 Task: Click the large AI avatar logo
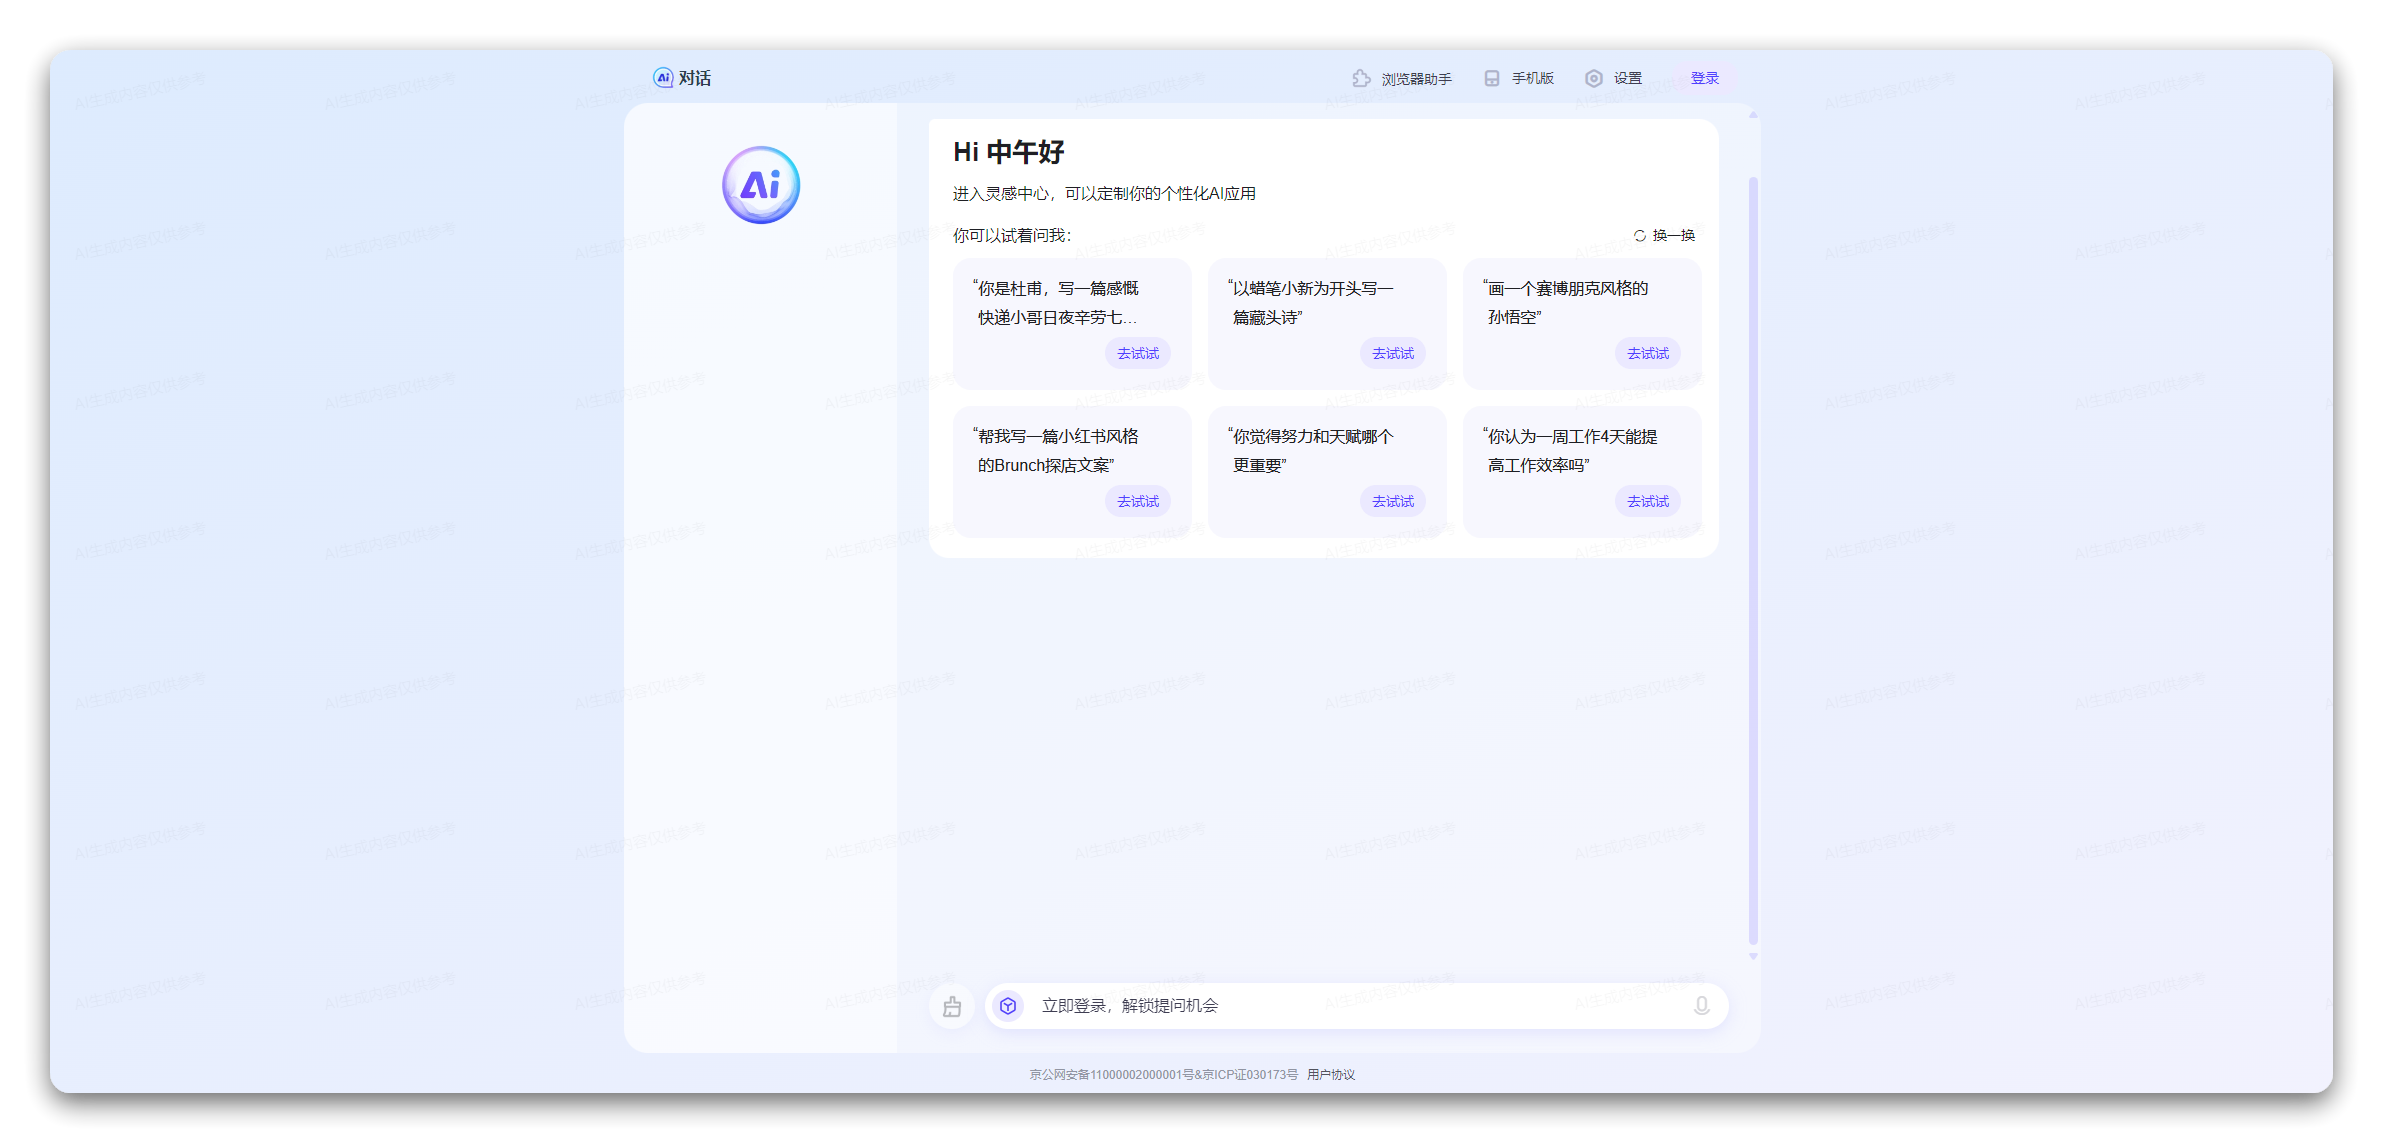tap(760, 184)
